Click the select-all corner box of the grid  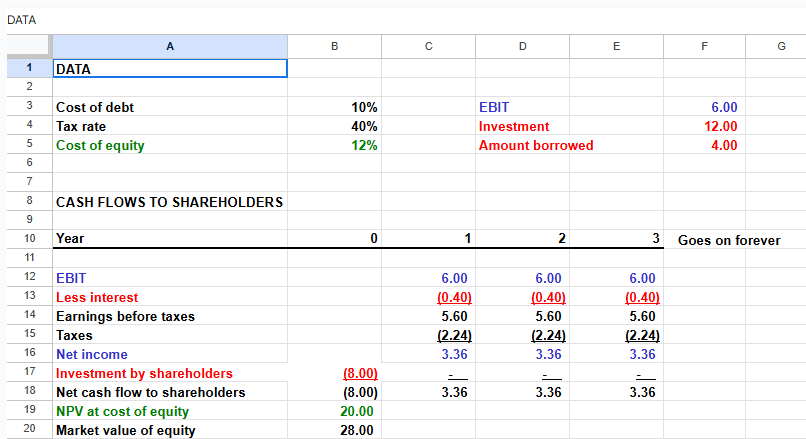[25, 45]
